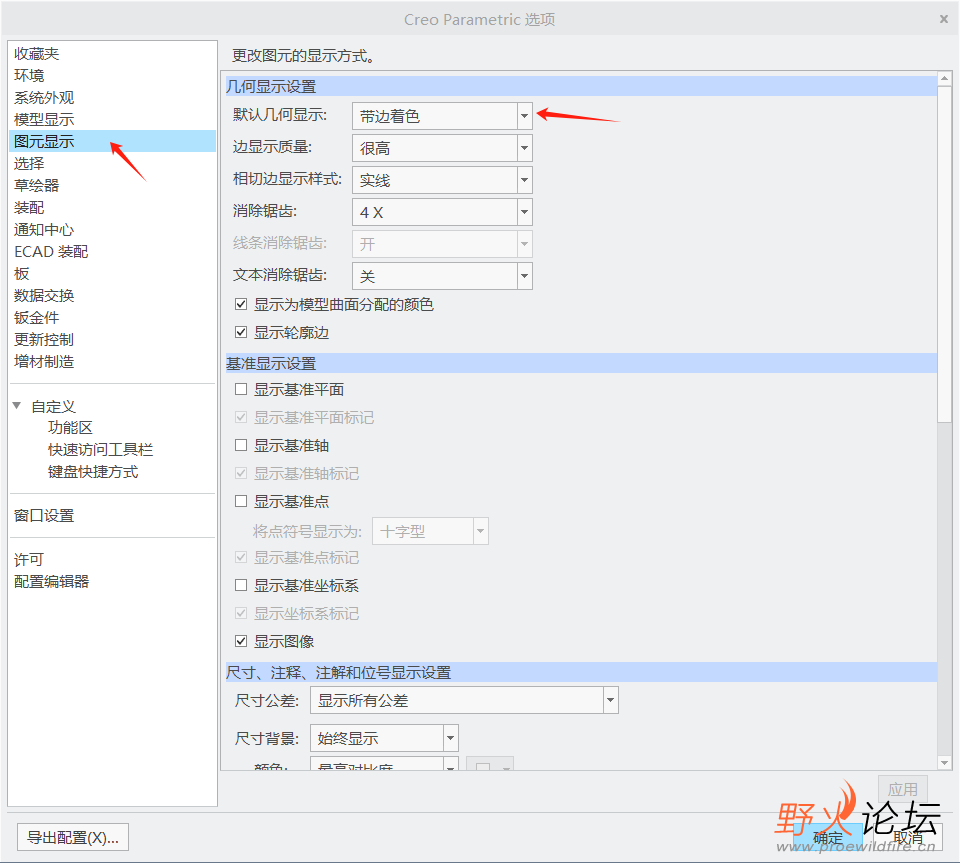Go to the 选择 options page
The image size is (960, 863).
point(29,163)
